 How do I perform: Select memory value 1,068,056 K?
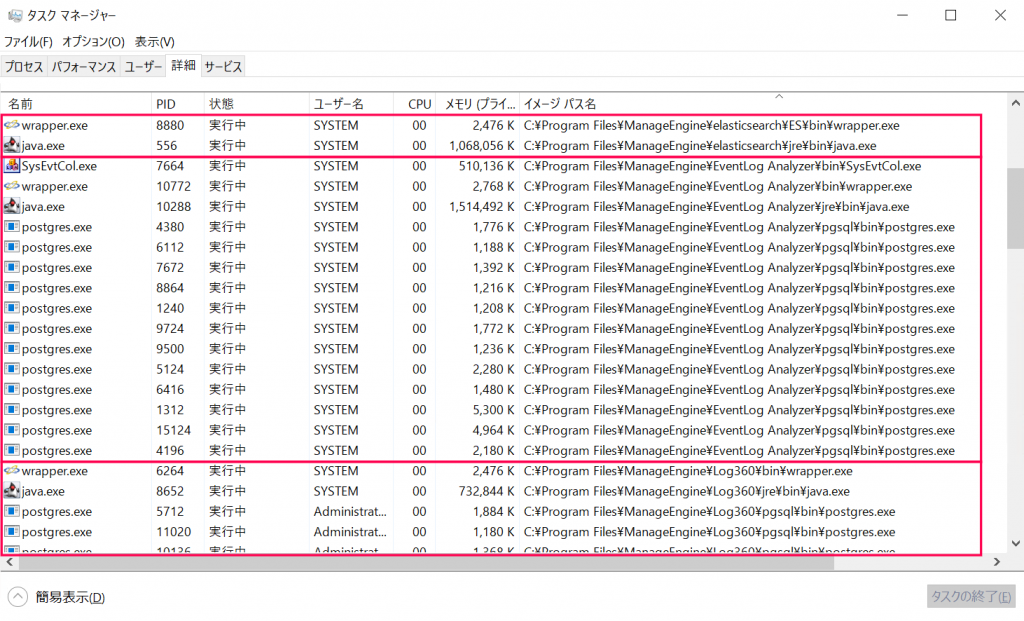481,146
